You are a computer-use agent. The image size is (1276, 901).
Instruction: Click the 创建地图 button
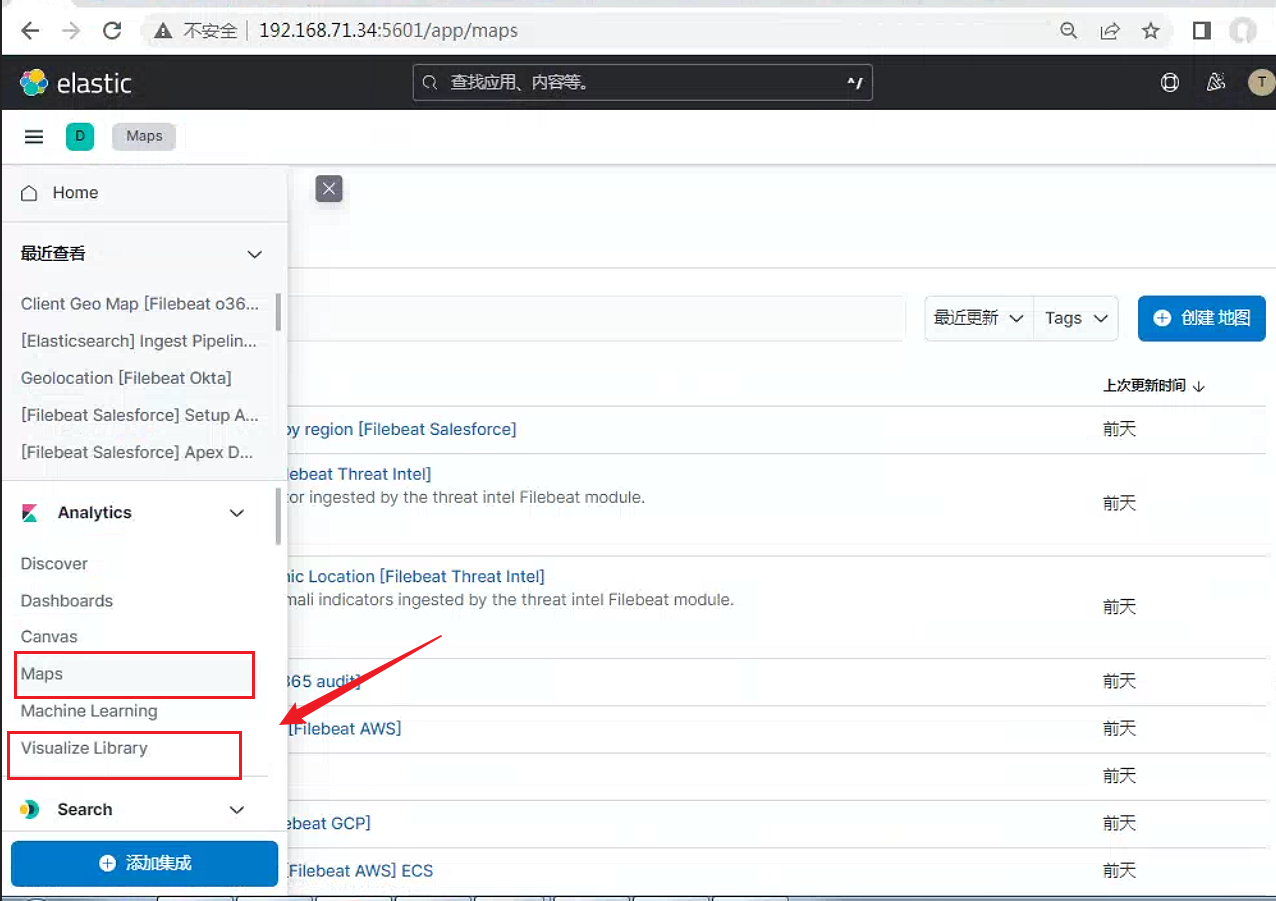pyautogui.click(x=1202, y=318)
